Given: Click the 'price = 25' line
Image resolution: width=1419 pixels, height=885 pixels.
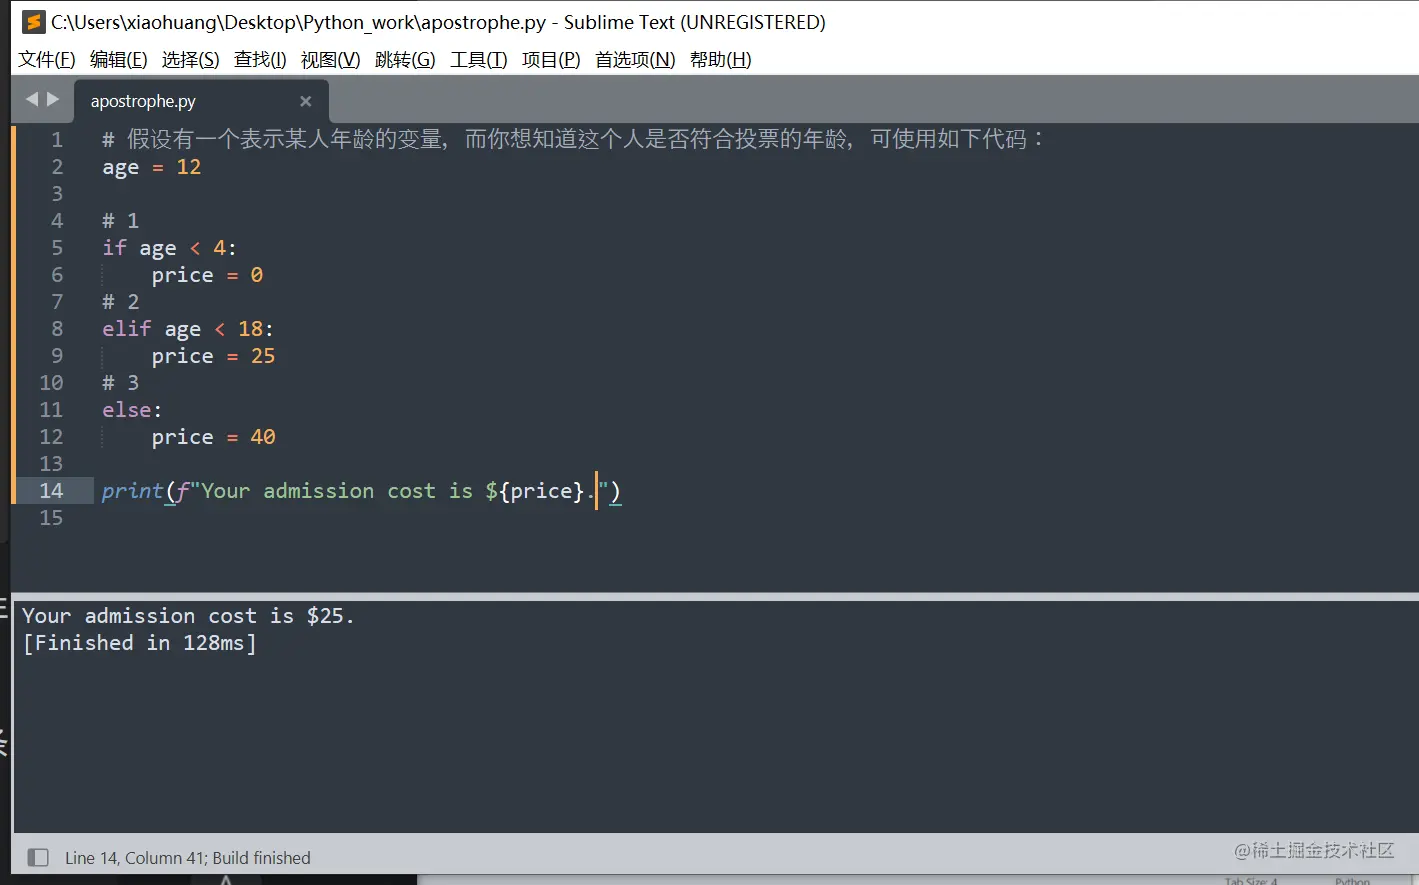Looking at the screenshot, I should pos(213,356).
